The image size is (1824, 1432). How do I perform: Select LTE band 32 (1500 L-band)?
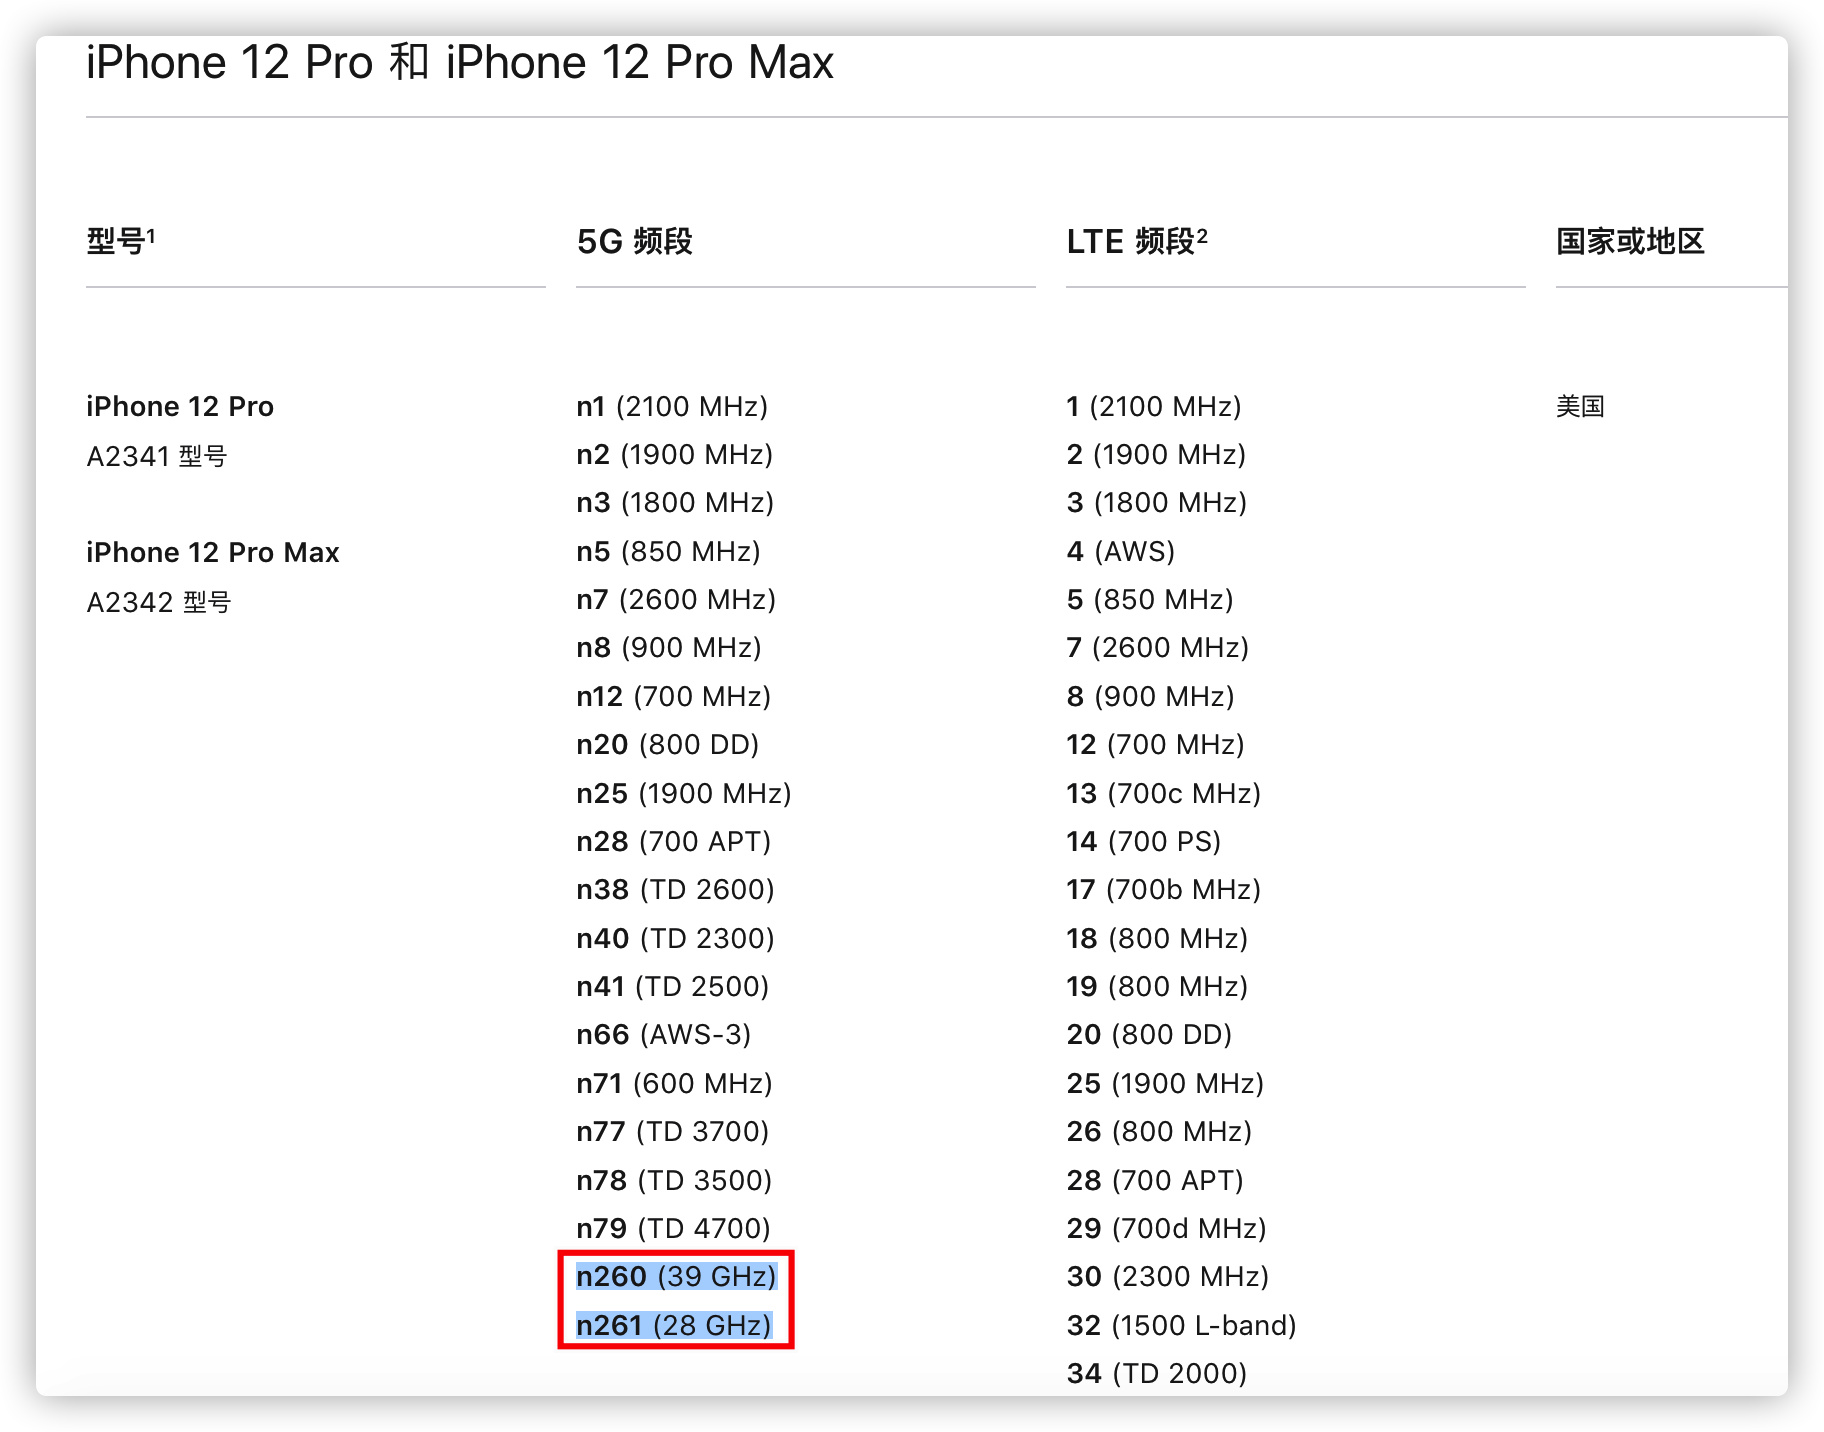(1182, 1325)
